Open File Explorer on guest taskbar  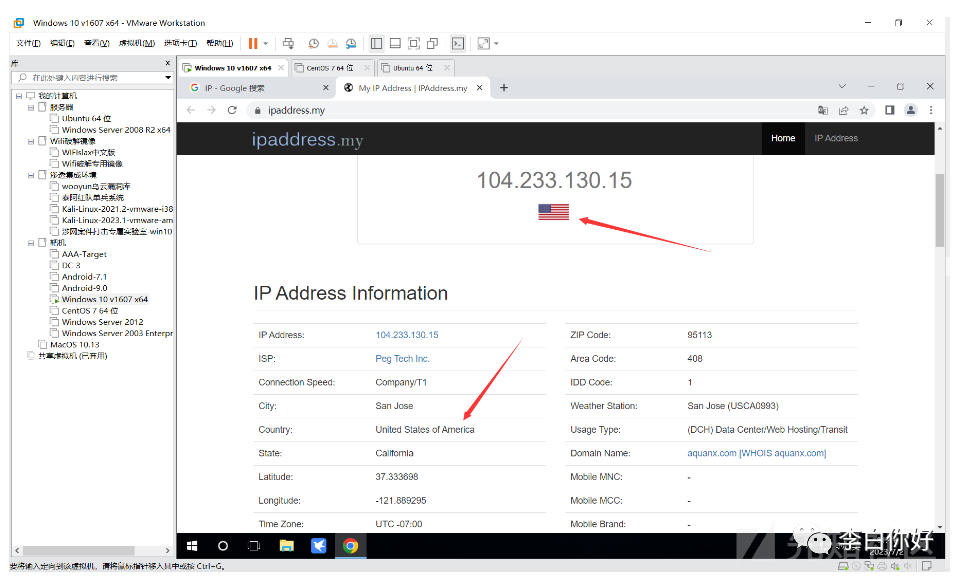286,546
